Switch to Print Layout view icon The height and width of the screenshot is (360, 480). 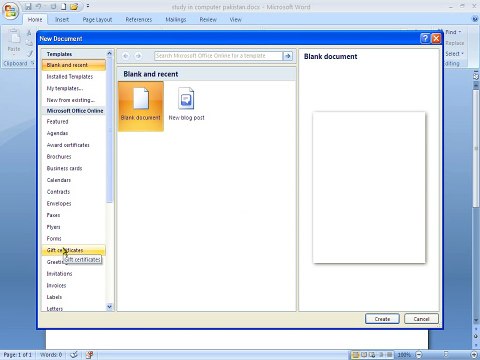355,355
